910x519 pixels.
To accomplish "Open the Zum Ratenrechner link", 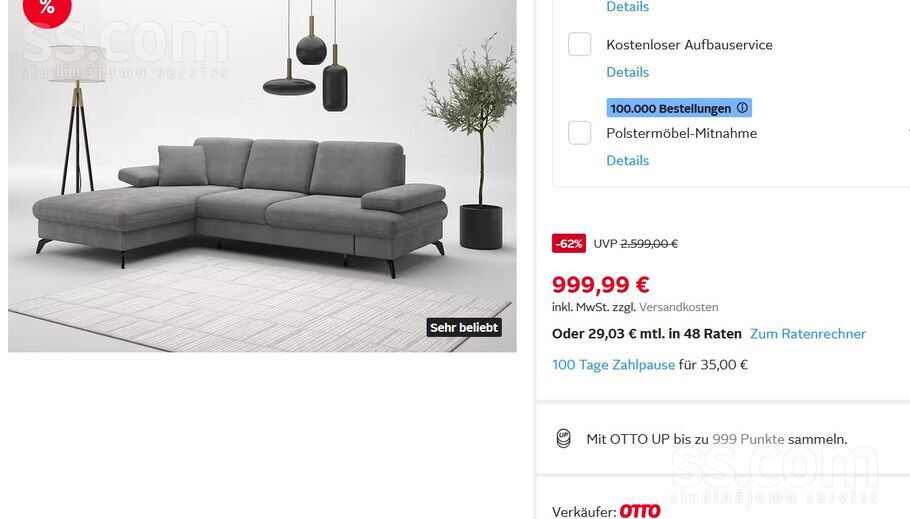I will click(808, 334).
